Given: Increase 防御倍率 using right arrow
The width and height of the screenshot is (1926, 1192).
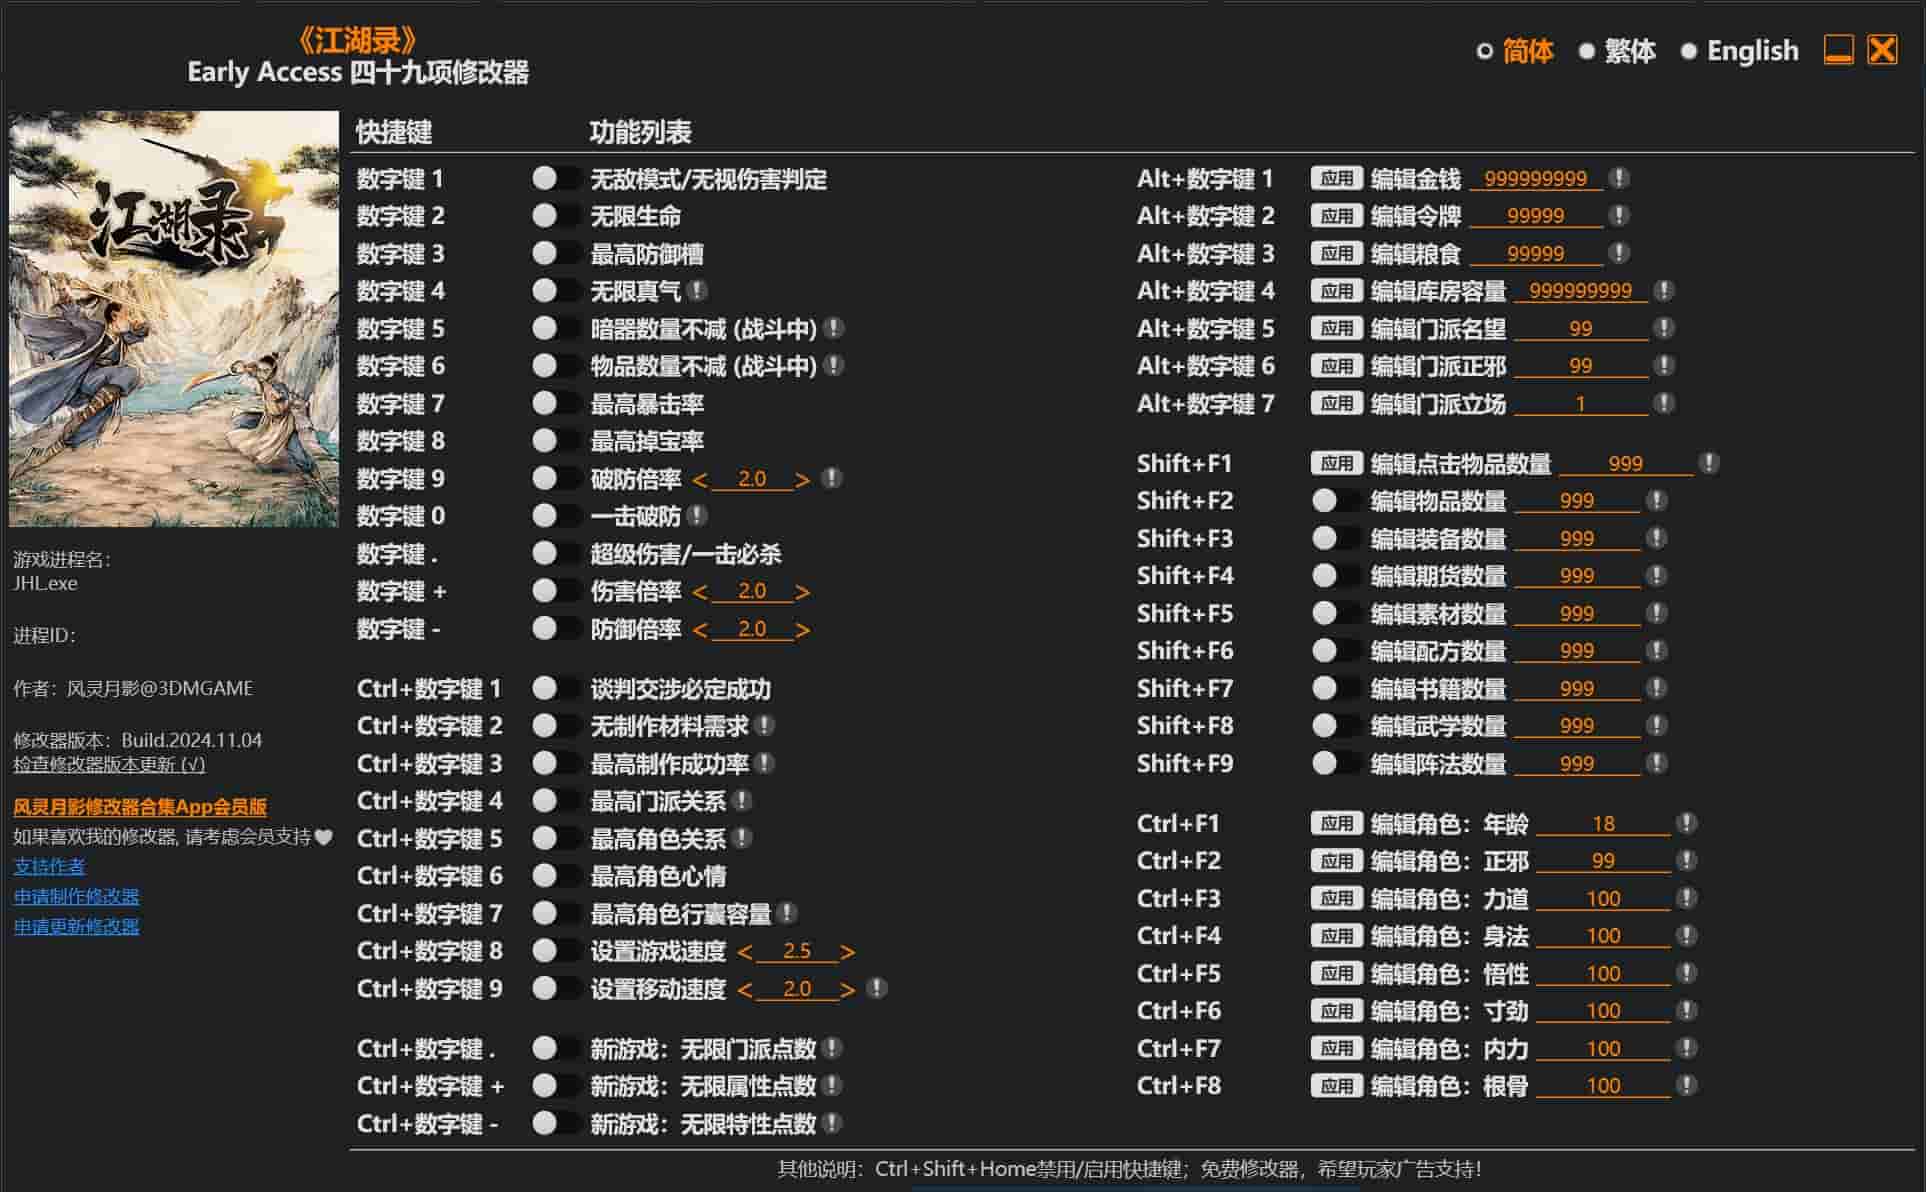Looking at the screenshot, I should (x=802, y=630).
